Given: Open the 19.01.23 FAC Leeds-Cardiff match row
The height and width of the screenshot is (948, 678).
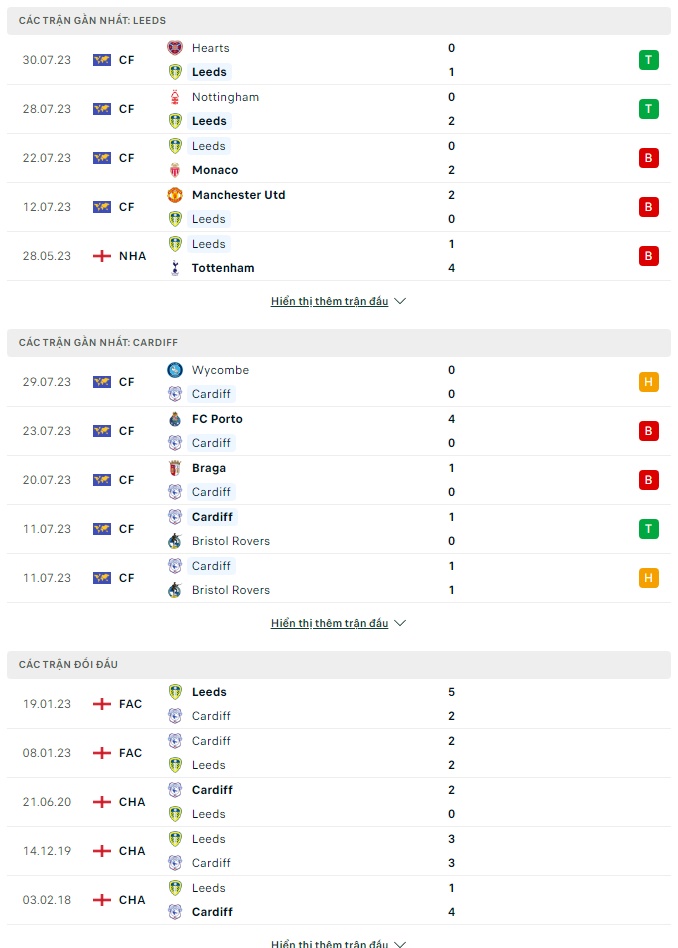Looking at the screenshot, I should coord(339,704).
